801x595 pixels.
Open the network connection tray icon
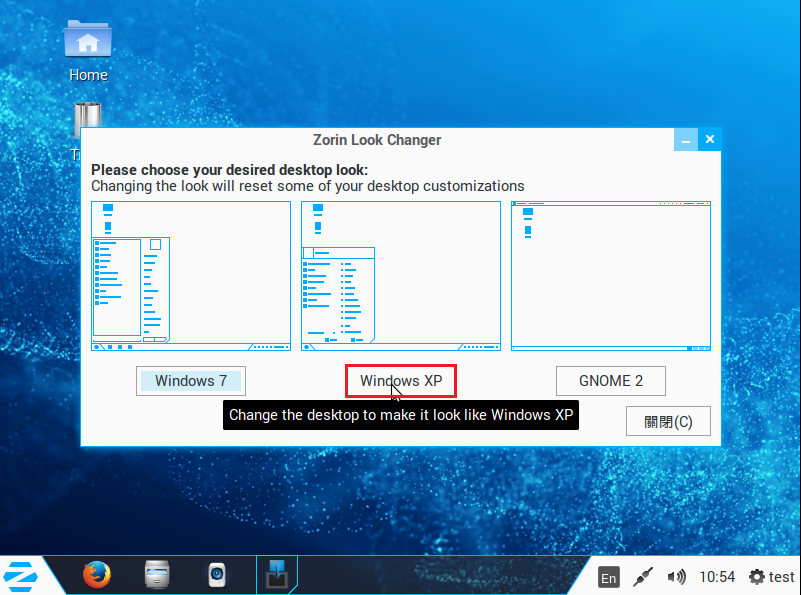[643, 577]
